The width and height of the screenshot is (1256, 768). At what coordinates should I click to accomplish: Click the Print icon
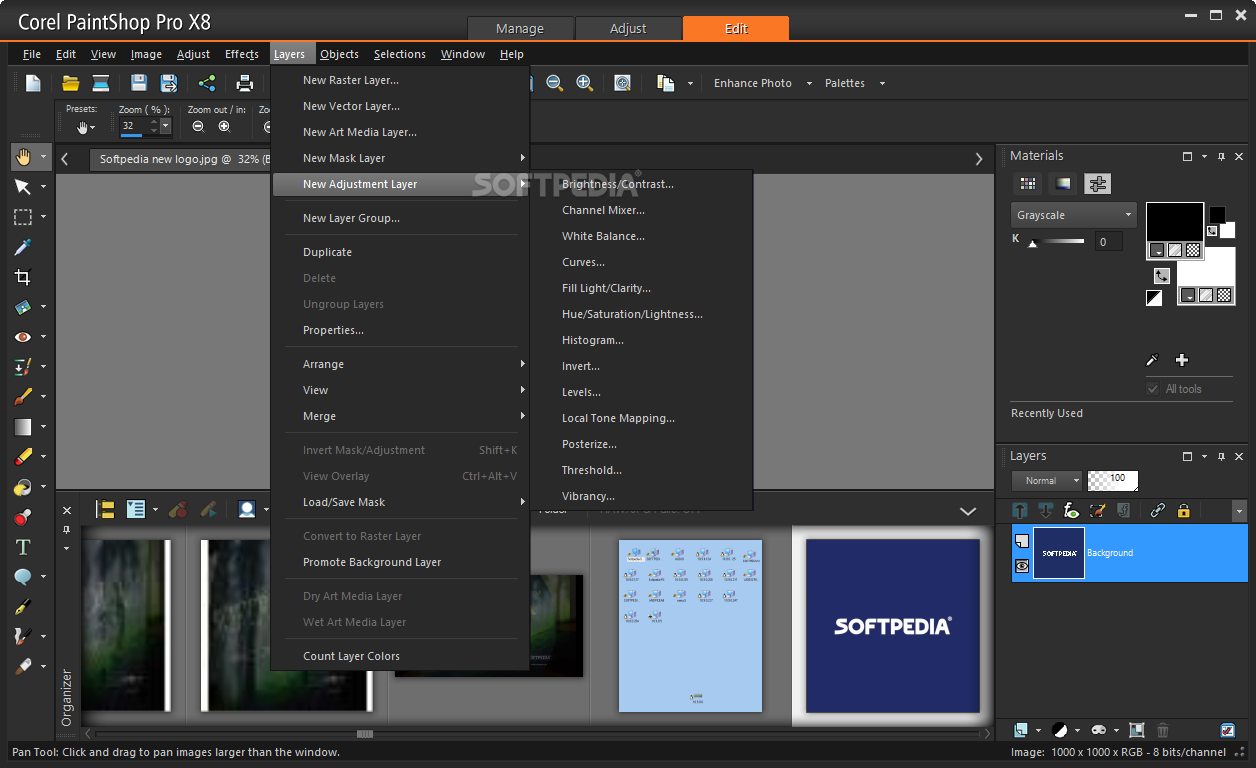245,84
